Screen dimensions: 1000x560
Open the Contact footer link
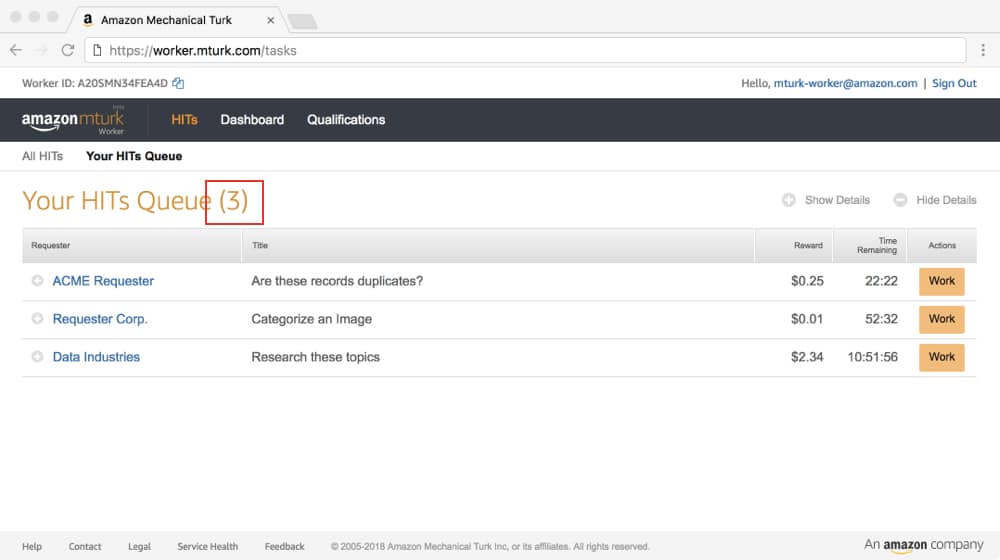[x=85, y=547]
